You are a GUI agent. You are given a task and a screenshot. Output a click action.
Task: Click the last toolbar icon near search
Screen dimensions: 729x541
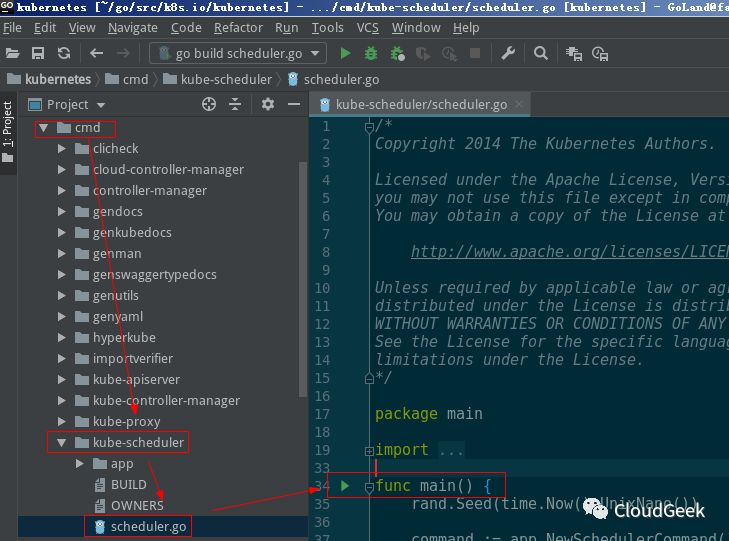(600, 54)
